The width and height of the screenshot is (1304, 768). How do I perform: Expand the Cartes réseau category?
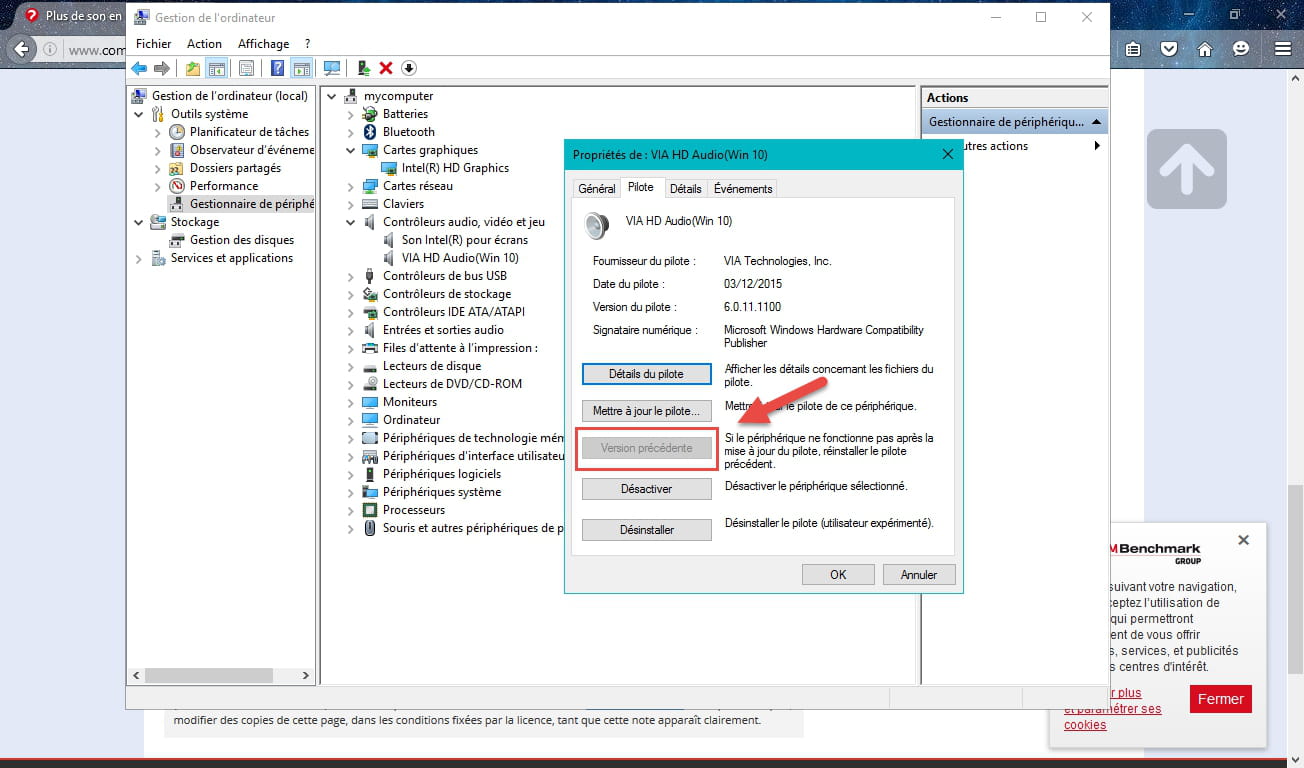(x=350, y=186)
